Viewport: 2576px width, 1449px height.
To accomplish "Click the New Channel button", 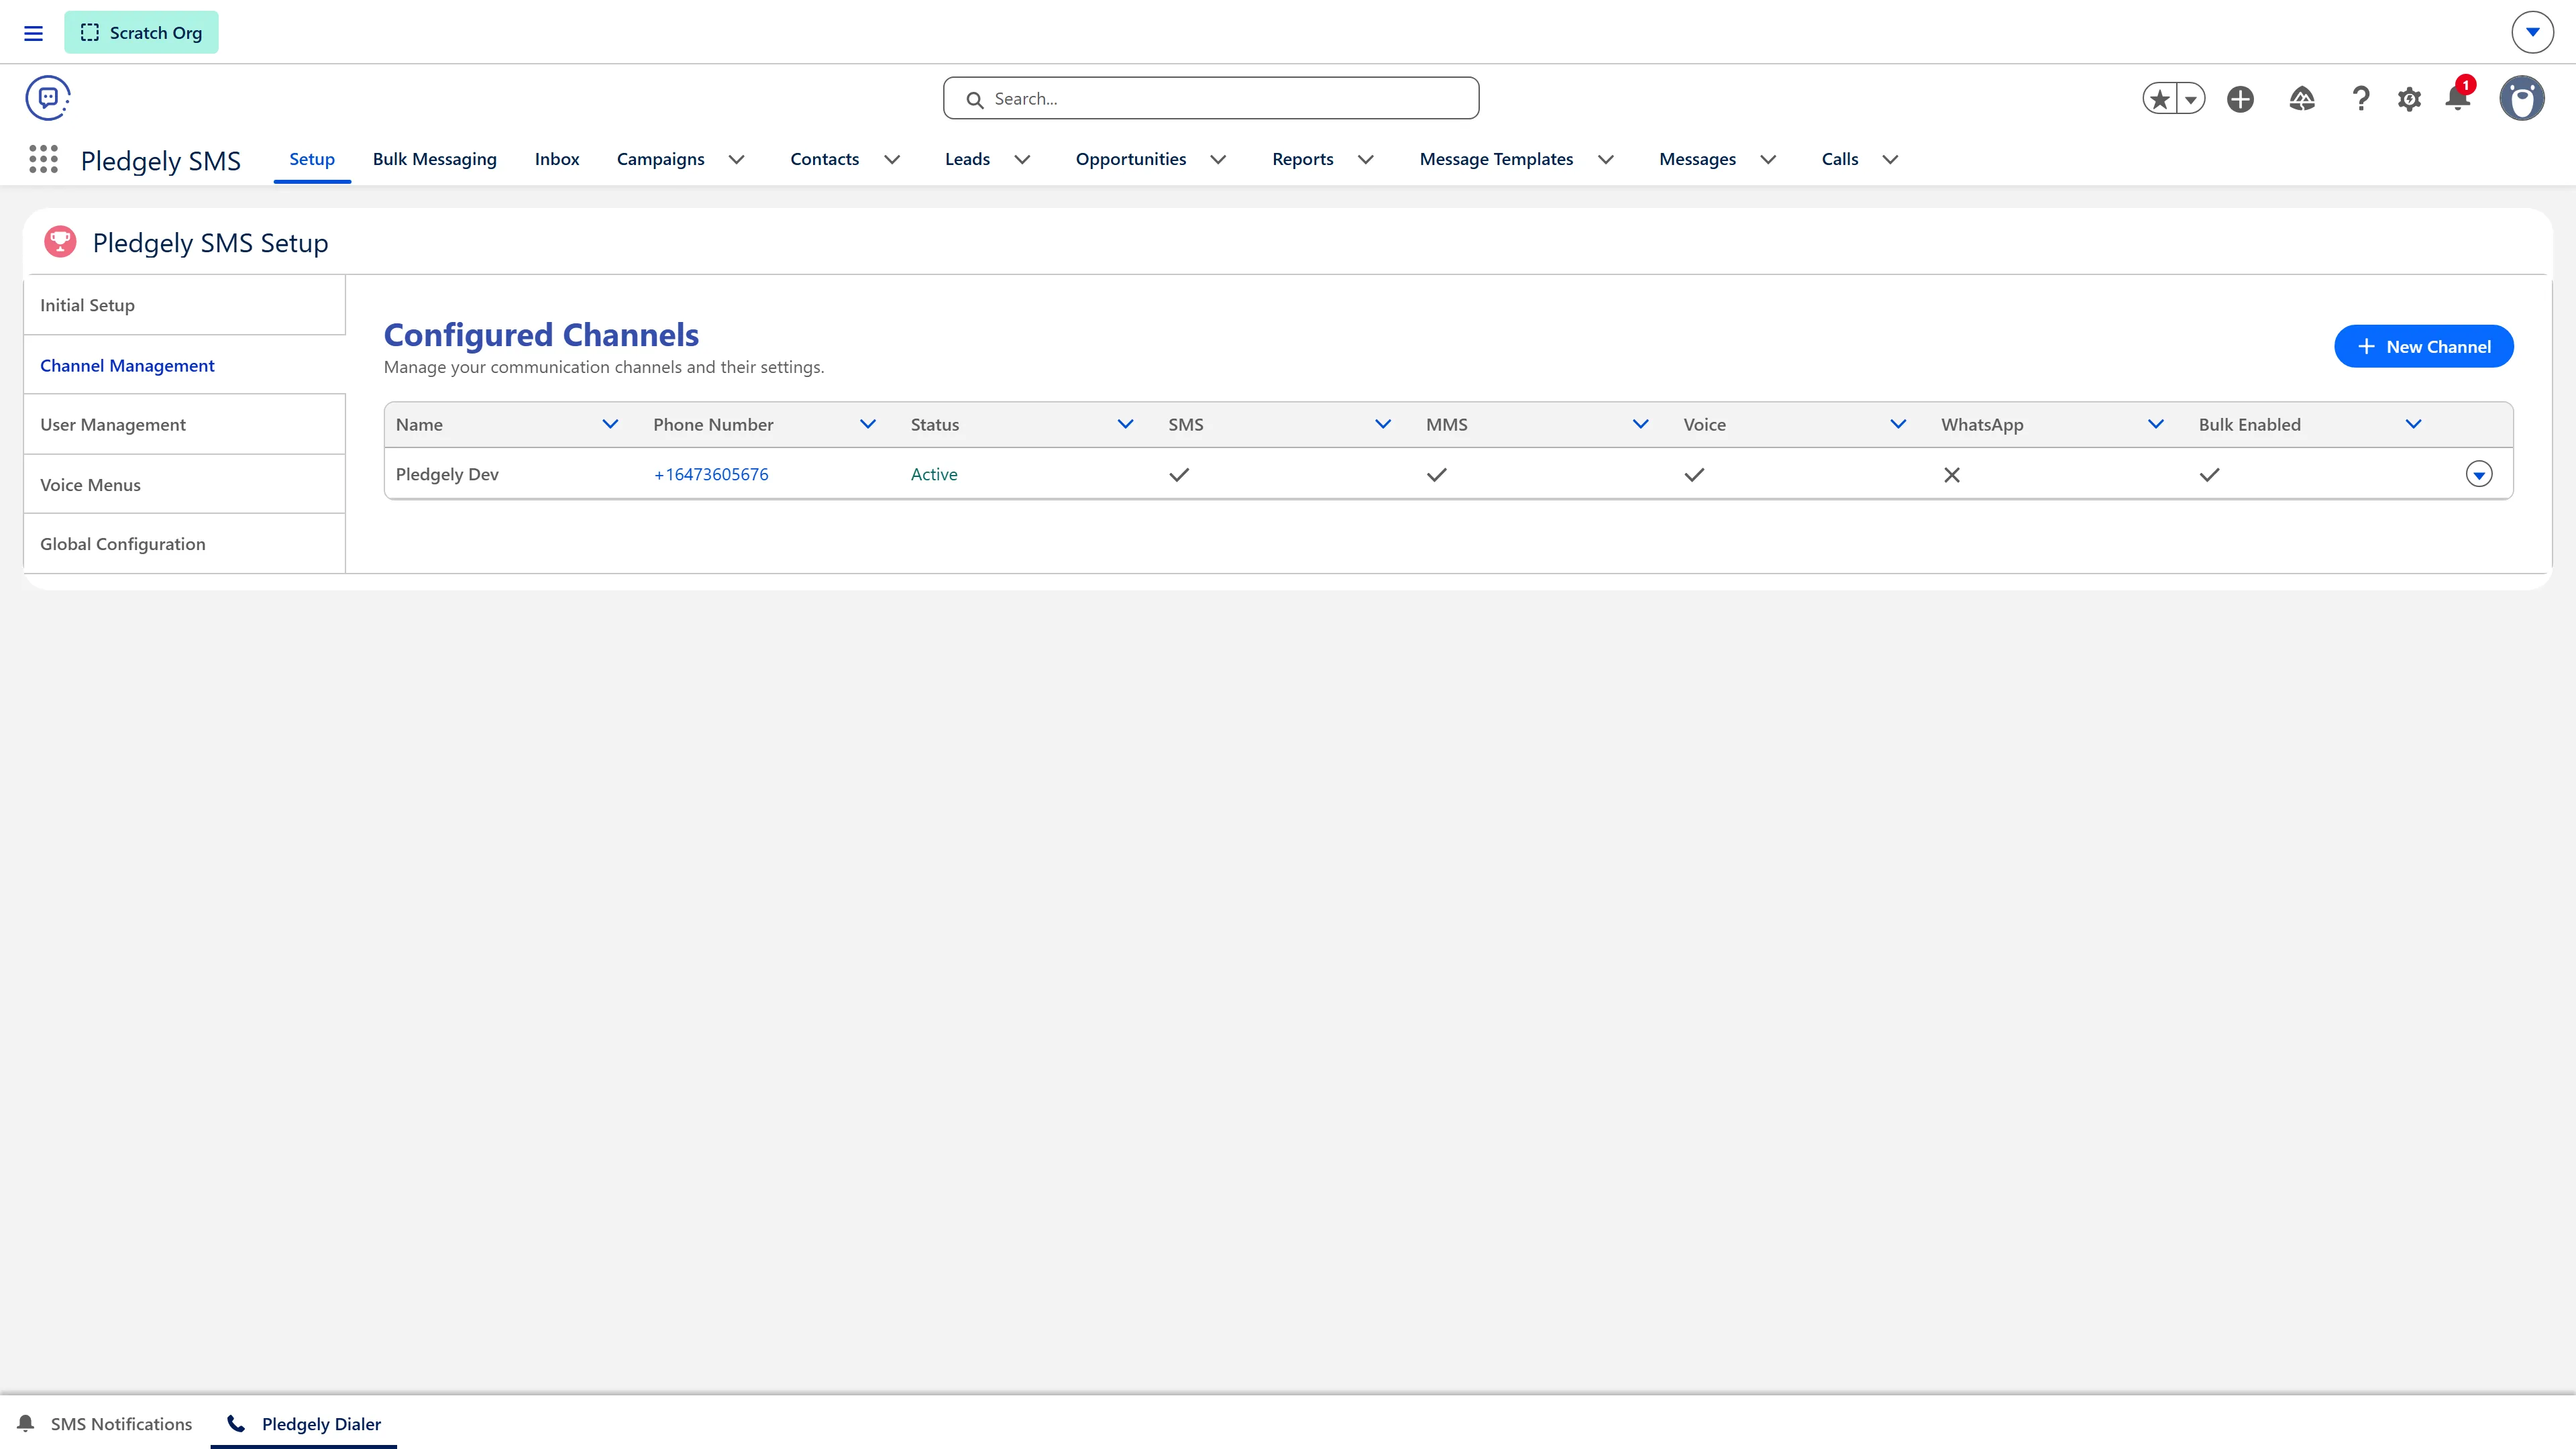I will [x=2423, y=346].
